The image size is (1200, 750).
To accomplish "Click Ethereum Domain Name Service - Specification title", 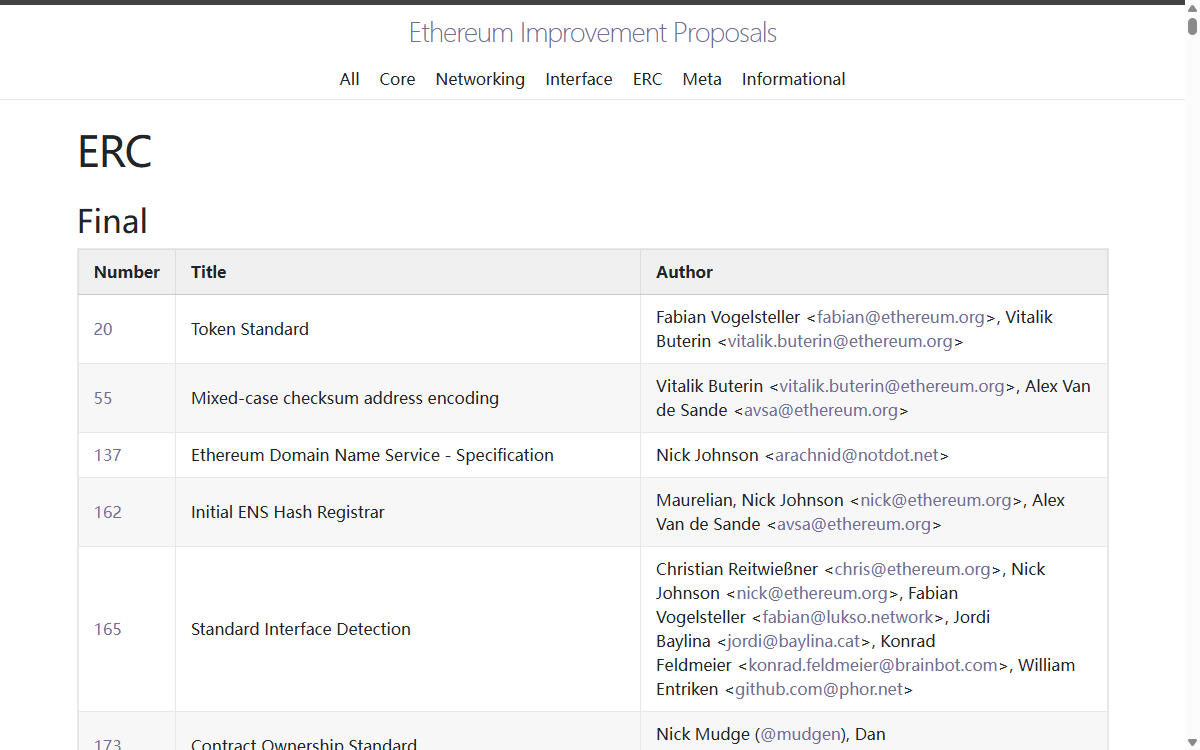I will point(372,455).
